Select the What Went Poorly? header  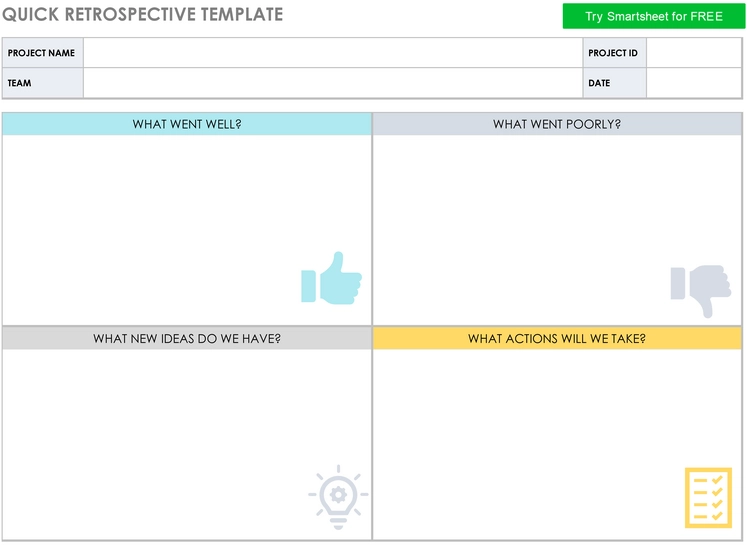pyautogui.click(x=557, y=124)
